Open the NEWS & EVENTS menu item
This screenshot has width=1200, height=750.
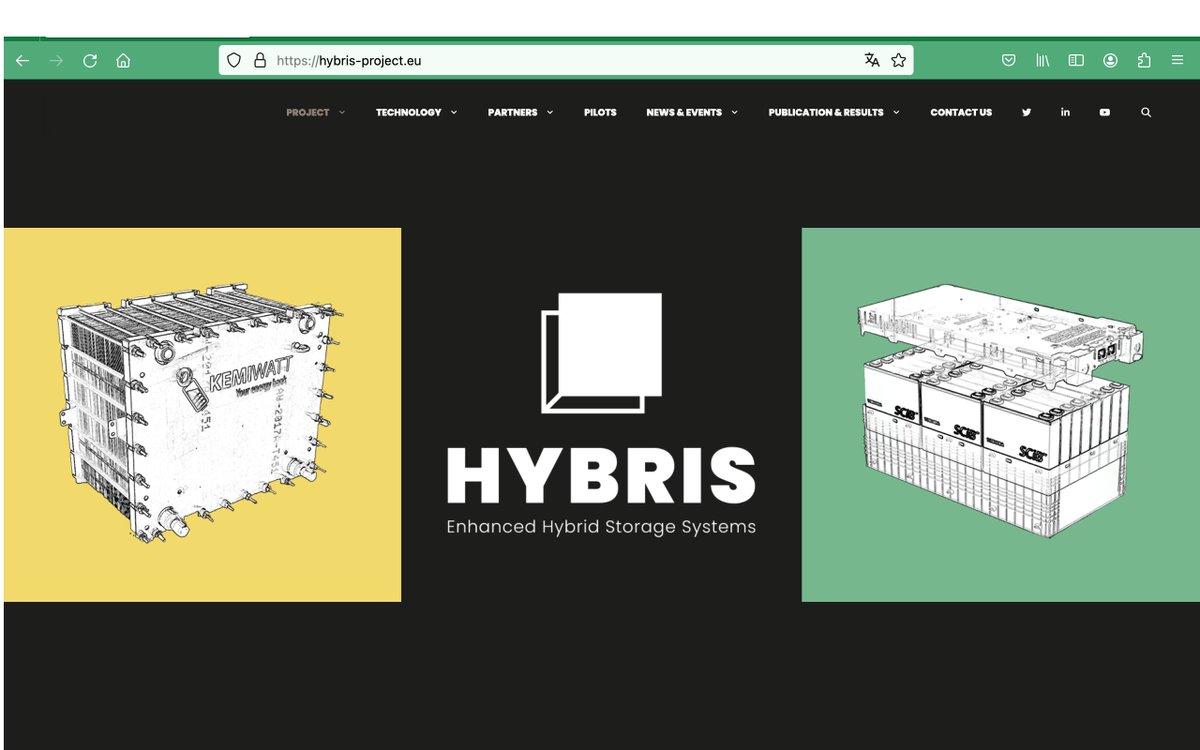684,112
